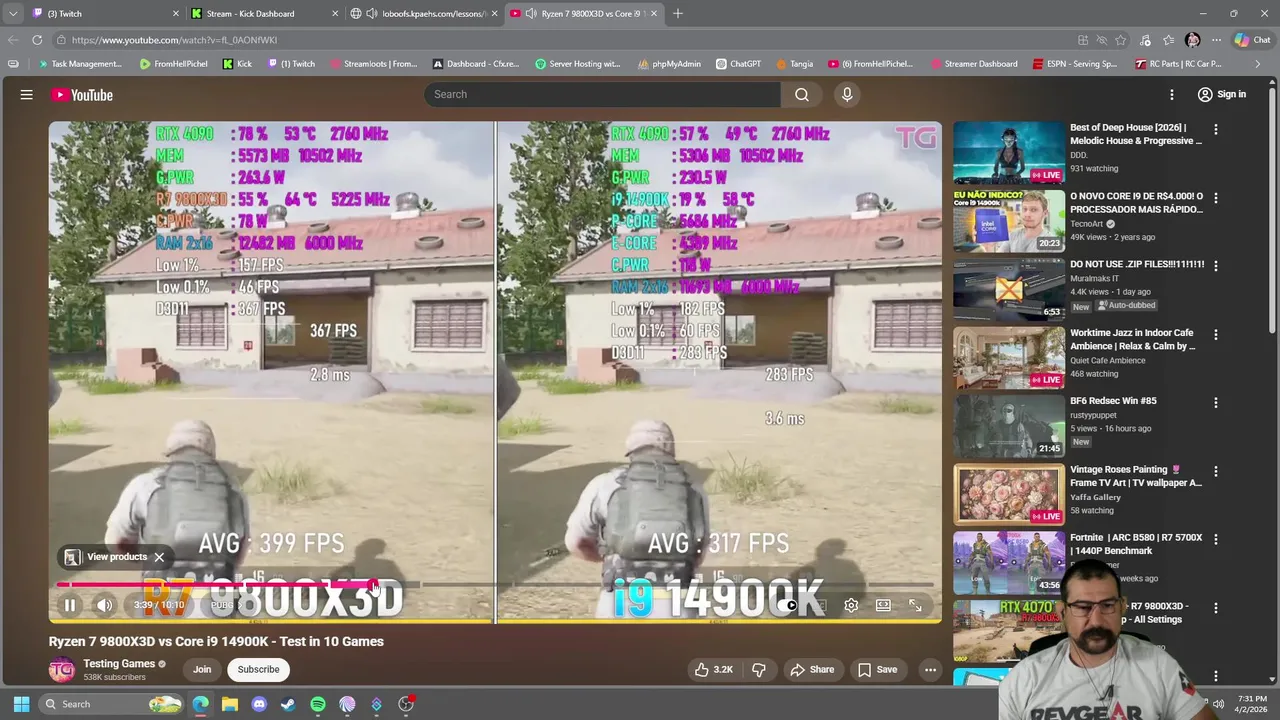Open the Windows Start menu

[x=21, y=704]
